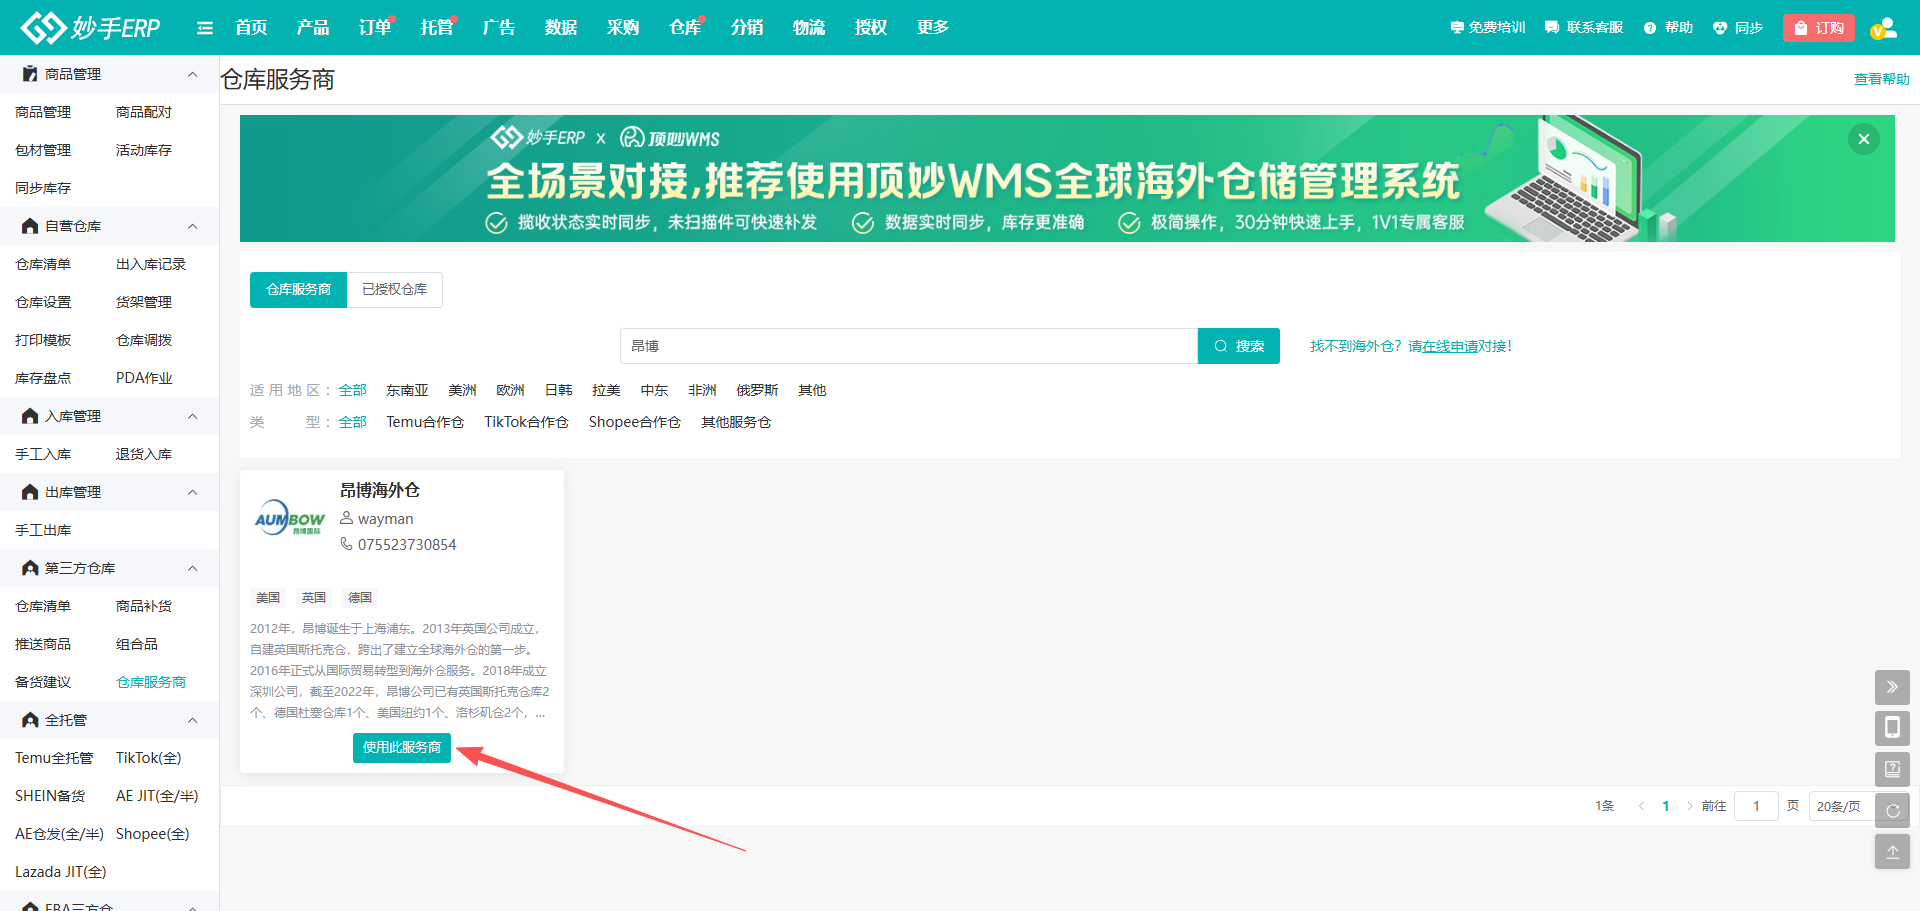
Task: Open the 采购 top menu
Action: [x=623, y=28]
